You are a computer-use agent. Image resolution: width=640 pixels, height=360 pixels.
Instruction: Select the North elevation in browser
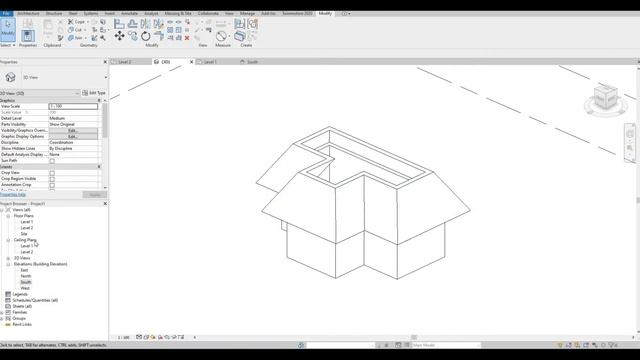26,276
